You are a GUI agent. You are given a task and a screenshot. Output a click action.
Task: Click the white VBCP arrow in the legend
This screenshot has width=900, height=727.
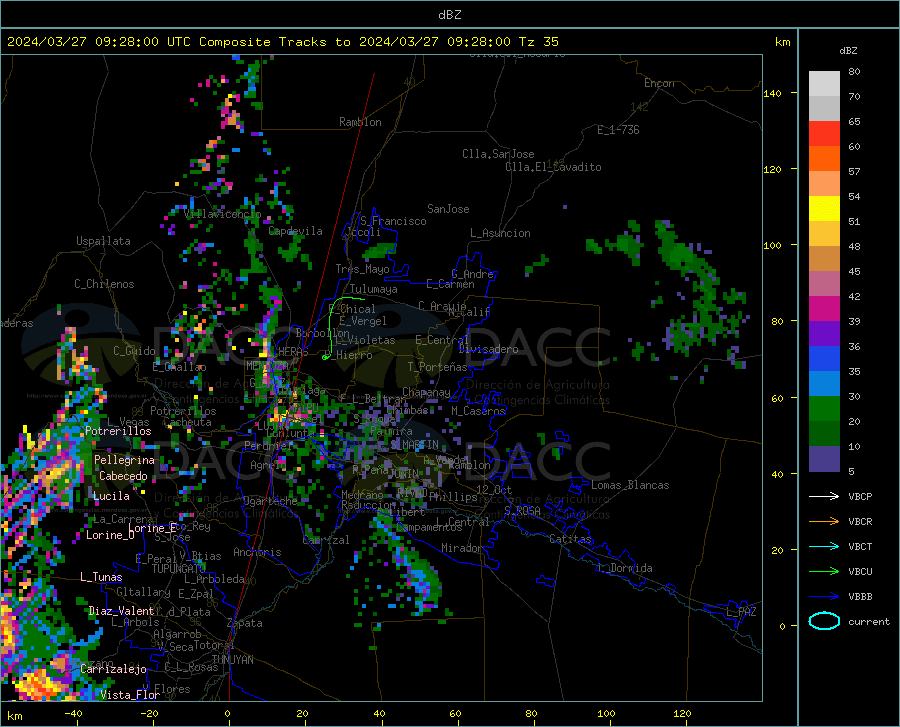[824, 496]
